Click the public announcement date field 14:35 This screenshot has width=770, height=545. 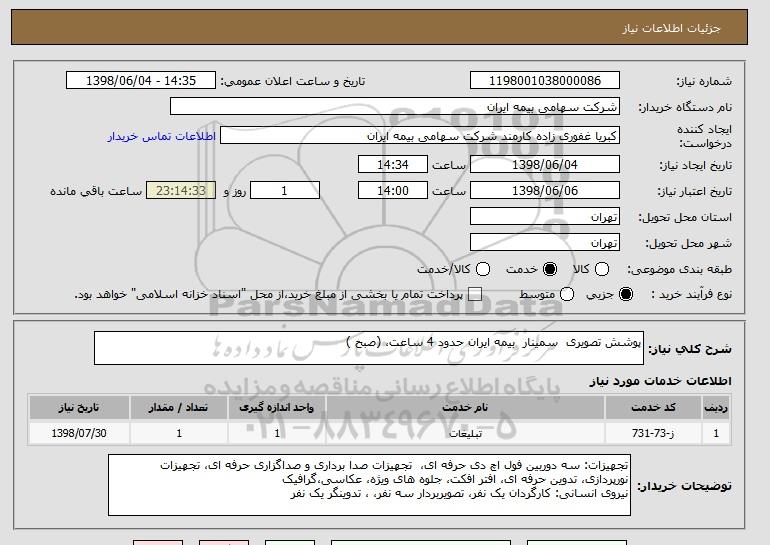tap(141, 81)
